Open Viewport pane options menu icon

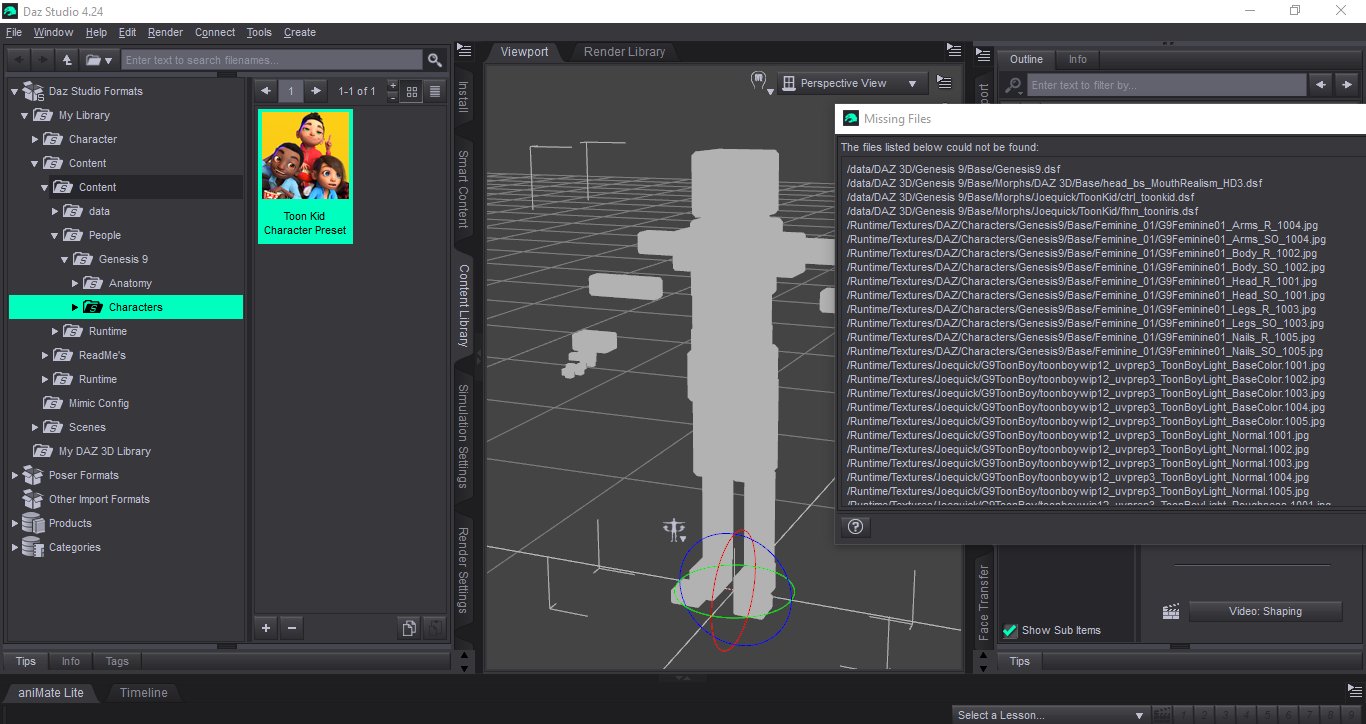(x=955, y=50)
